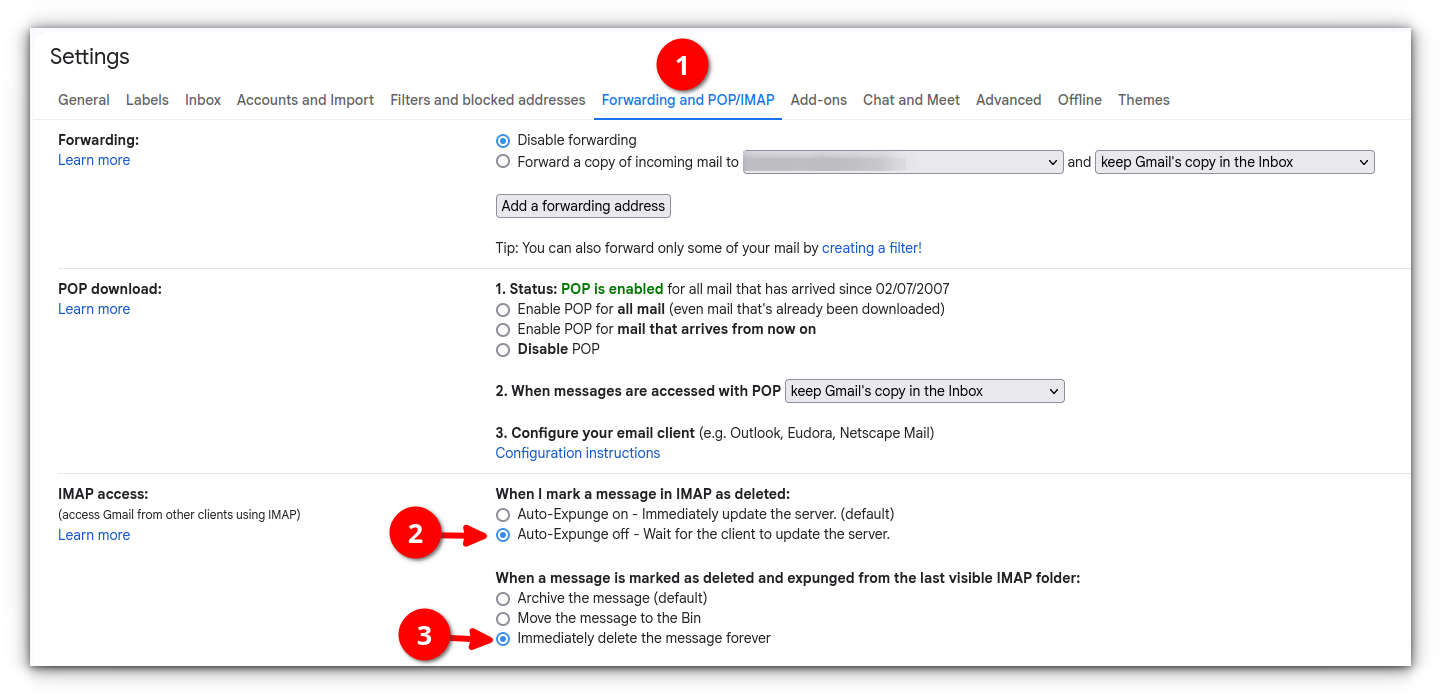Go to Accounts and Import tab
Image resolution: width=1441 pixels, height=698 pixels.
tap(305, 100)
